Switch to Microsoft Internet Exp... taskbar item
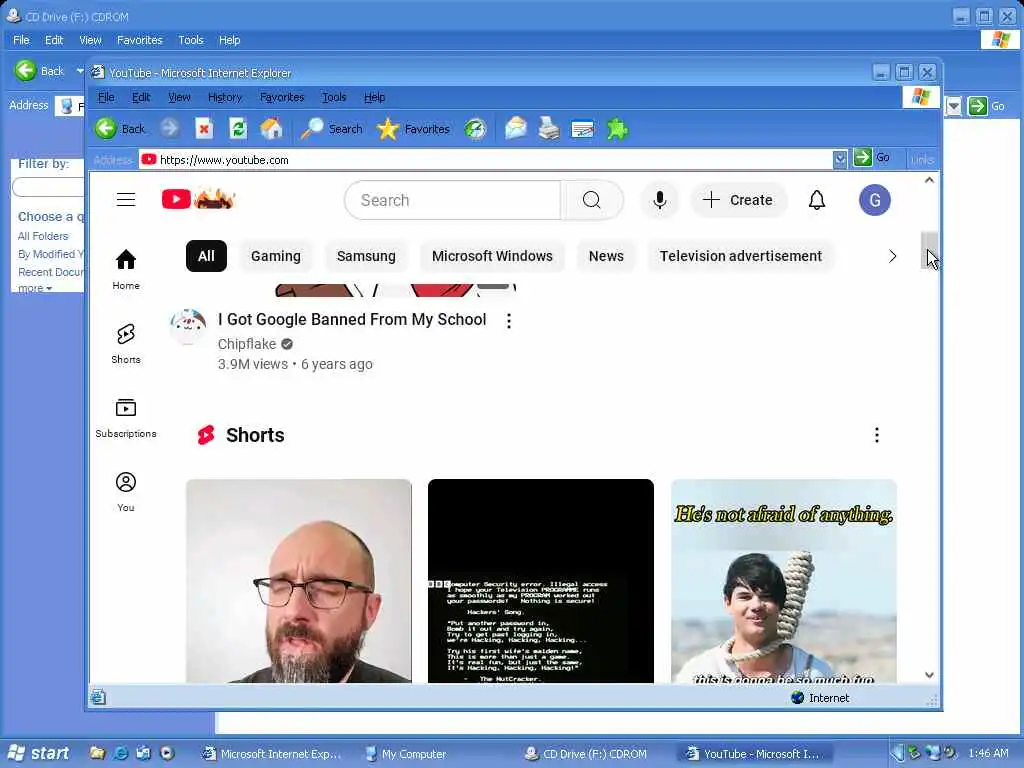Viewport: 1024px width, 768px height. (272, 754)
